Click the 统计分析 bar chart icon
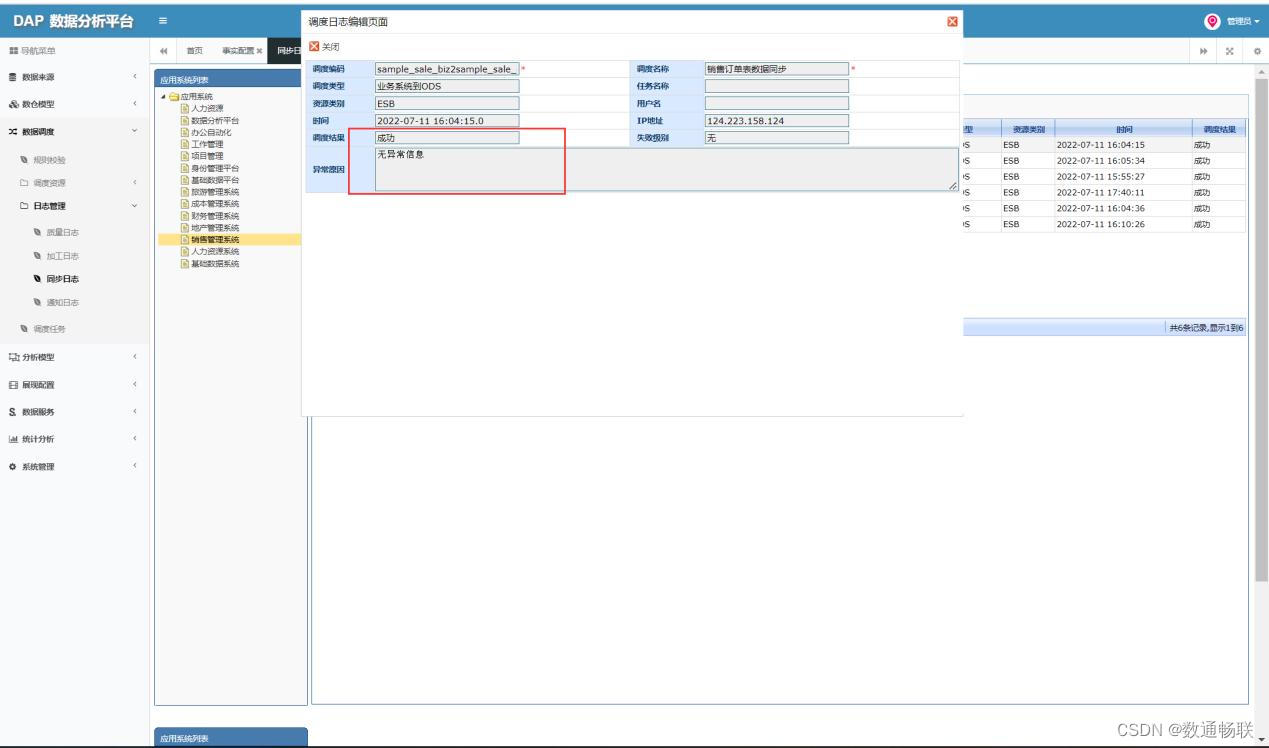The width and height of the screenshot is (1269, 748). (13, 438)
